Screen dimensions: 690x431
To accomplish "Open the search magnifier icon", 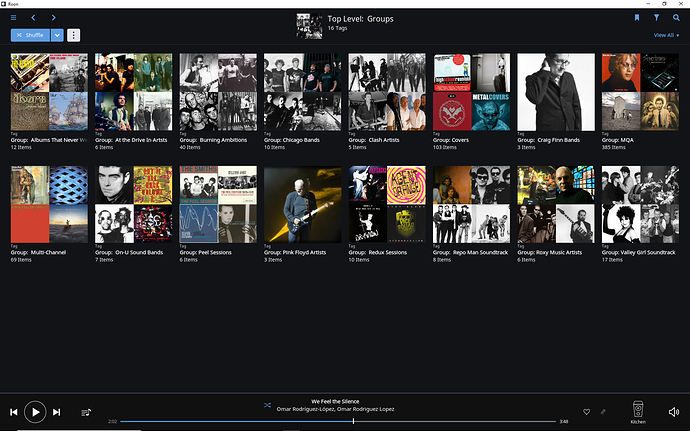I will pyautogui.click(x=676, y=18).
